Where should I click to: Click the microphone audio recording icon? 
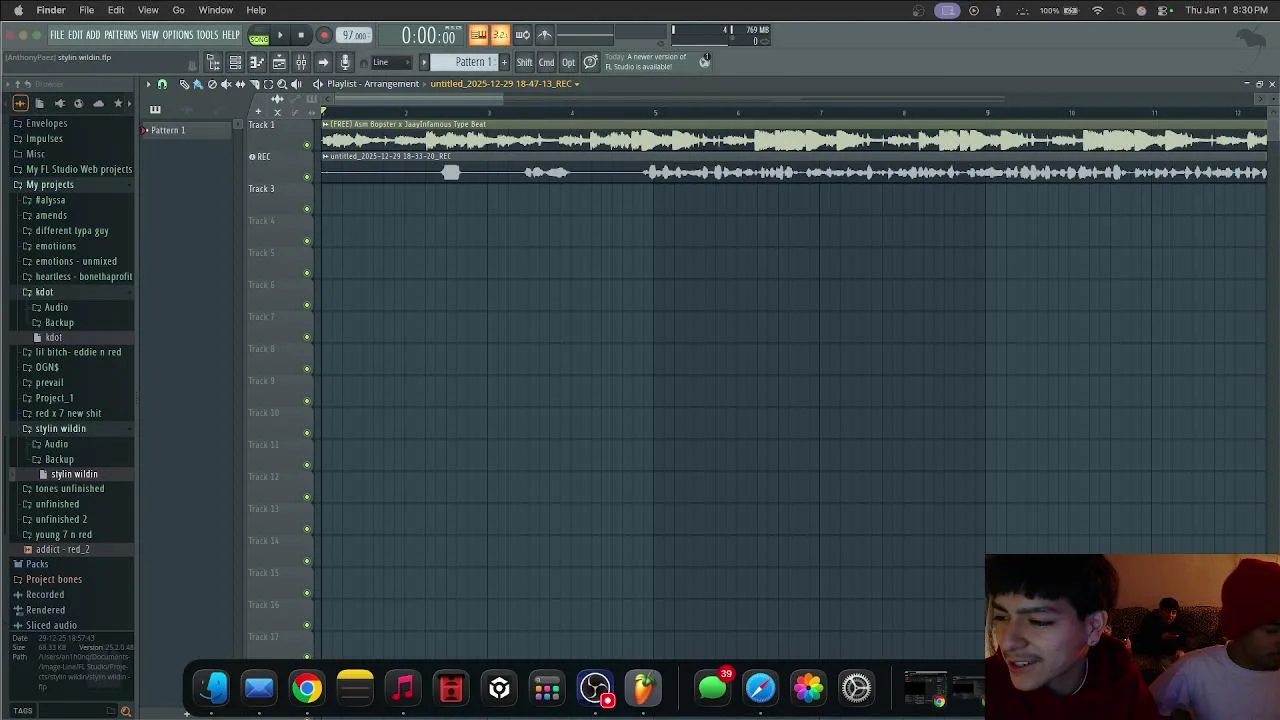345,62
